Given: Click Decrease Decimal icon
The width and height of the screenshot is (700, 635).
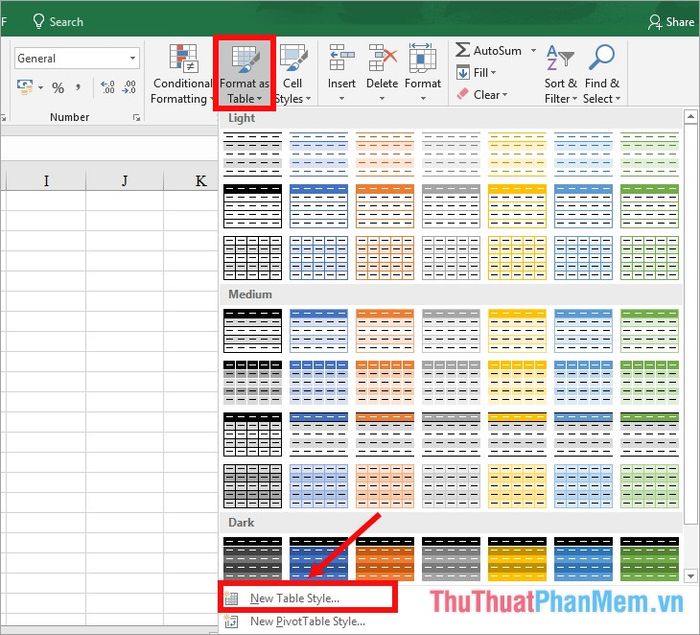Looking at the screenshot, I should (x=129, y=87).
